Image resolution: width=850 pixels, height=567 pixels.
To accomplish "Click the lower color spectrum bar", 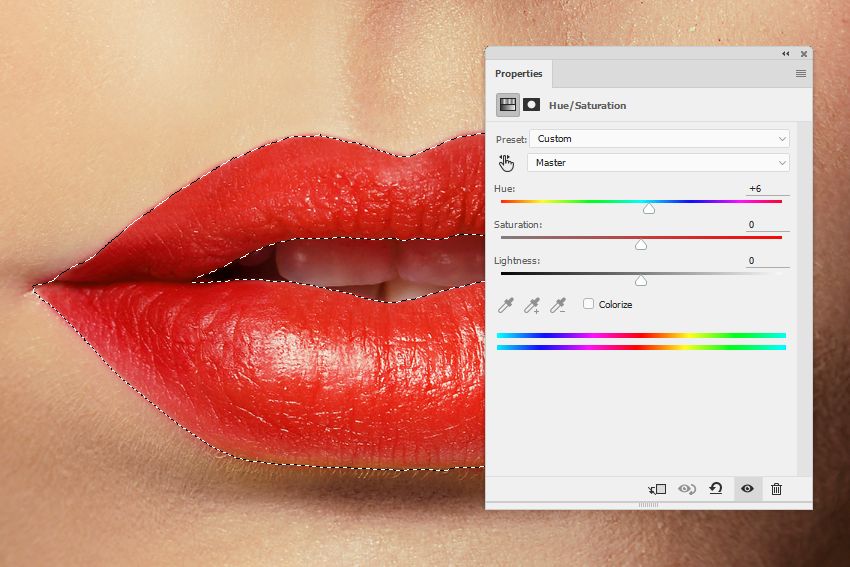I will click(x=641, y=347).
